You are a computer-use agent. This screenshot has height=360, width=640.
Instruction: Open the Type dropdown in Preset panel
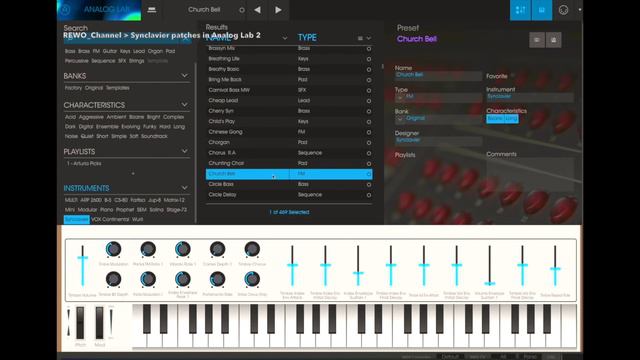(400, 97)
